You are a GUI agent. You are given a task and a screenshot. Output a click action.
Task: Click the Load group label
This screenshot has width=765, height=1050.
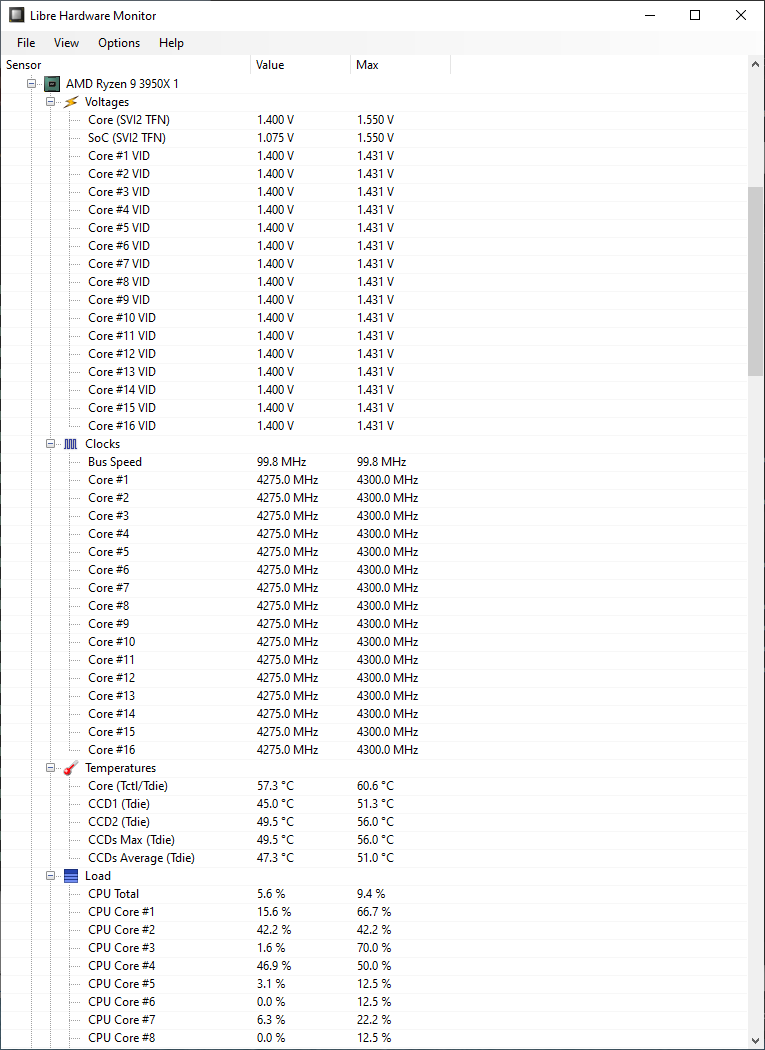tap(98, 876)
